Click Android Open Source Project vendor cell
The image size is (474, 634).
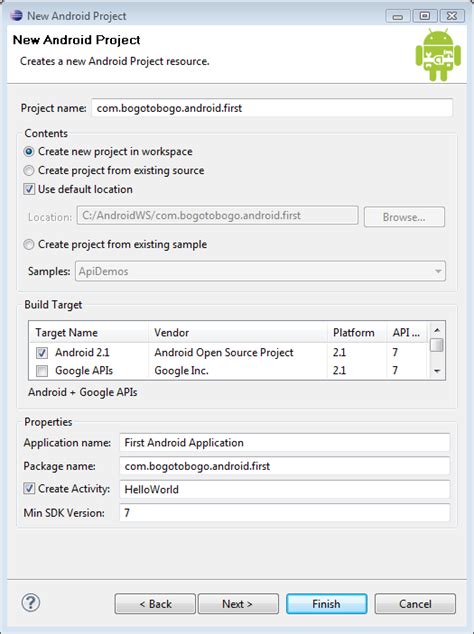tap(224, 353)
